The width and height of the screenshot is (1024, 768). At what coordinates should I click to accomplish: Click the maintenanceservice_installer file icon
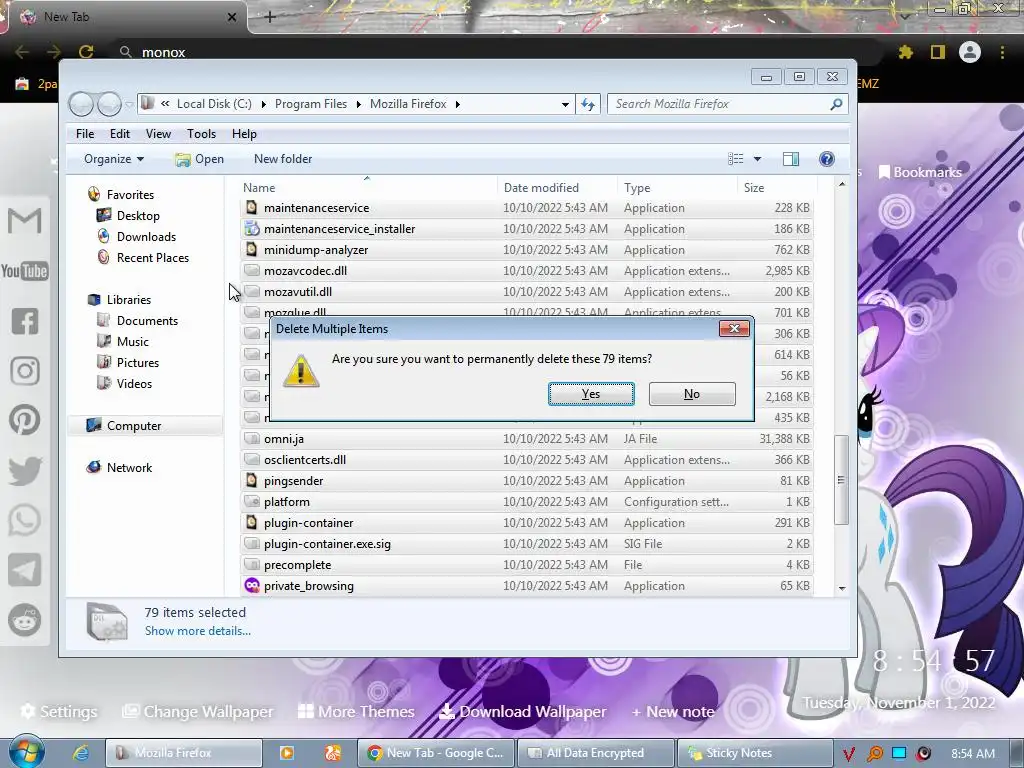pos(251,229)
